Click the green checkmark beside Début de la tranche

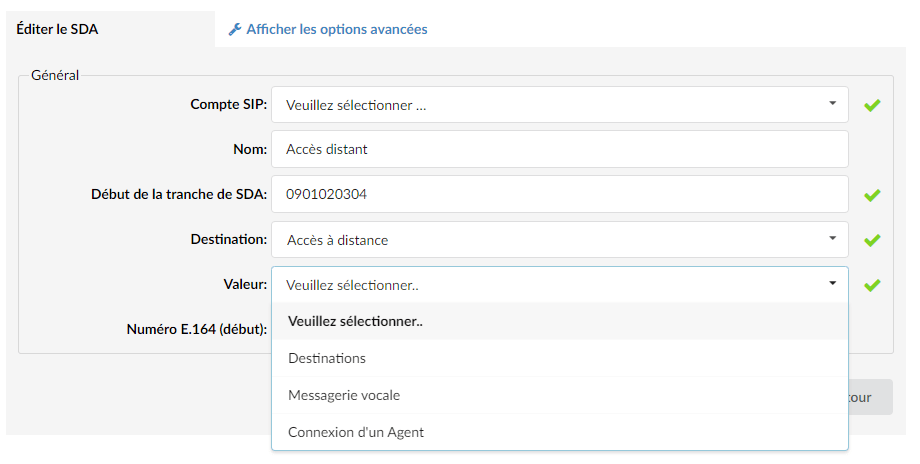872,195
